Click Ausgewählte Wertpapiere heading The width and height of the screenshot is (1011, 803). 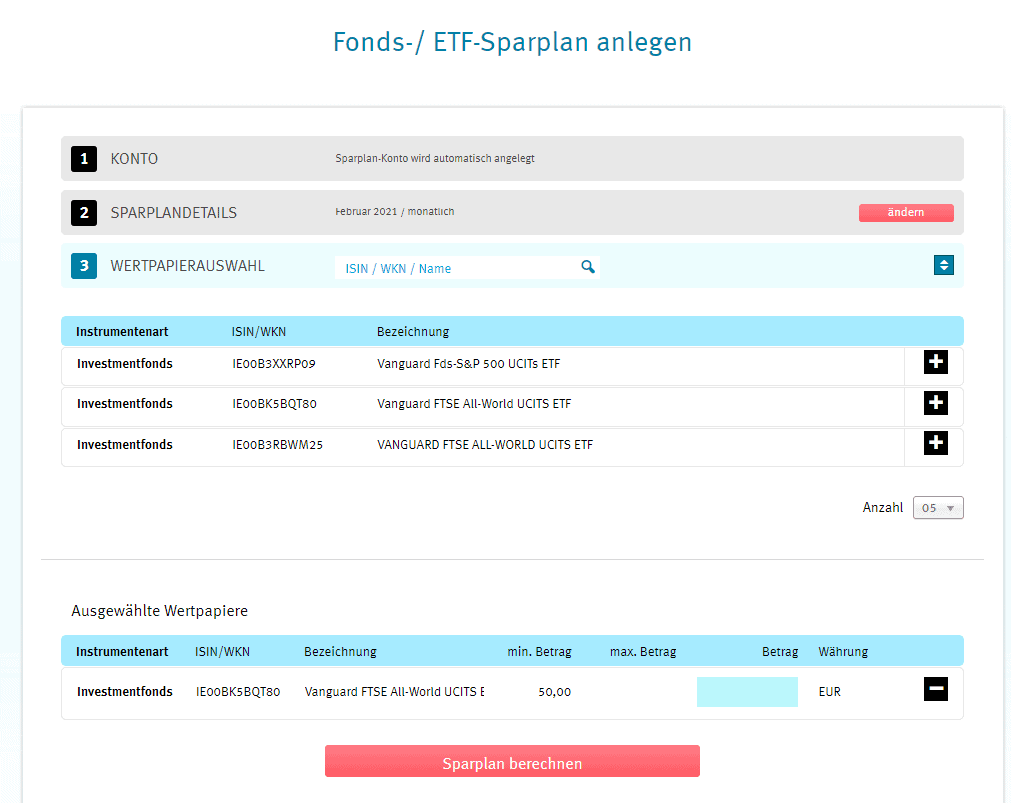(x=159, y=611)
